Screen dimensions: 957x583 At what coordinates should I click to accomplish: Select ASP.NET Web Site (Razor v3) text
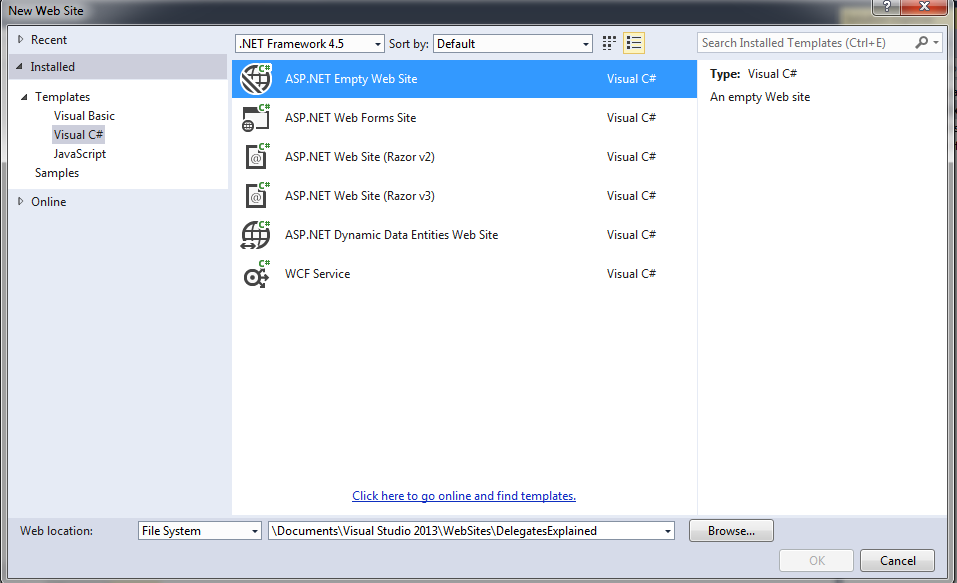[359, 196]
